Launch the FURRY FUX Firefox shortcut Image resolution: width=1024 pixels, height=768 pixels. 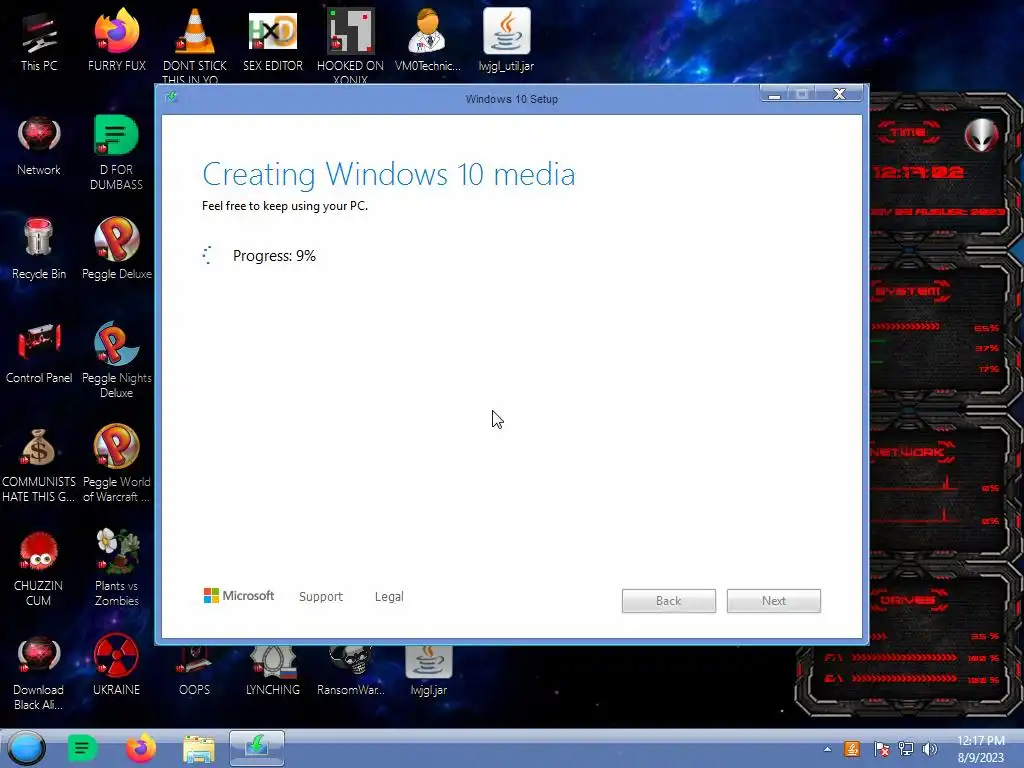coord(116,40)
